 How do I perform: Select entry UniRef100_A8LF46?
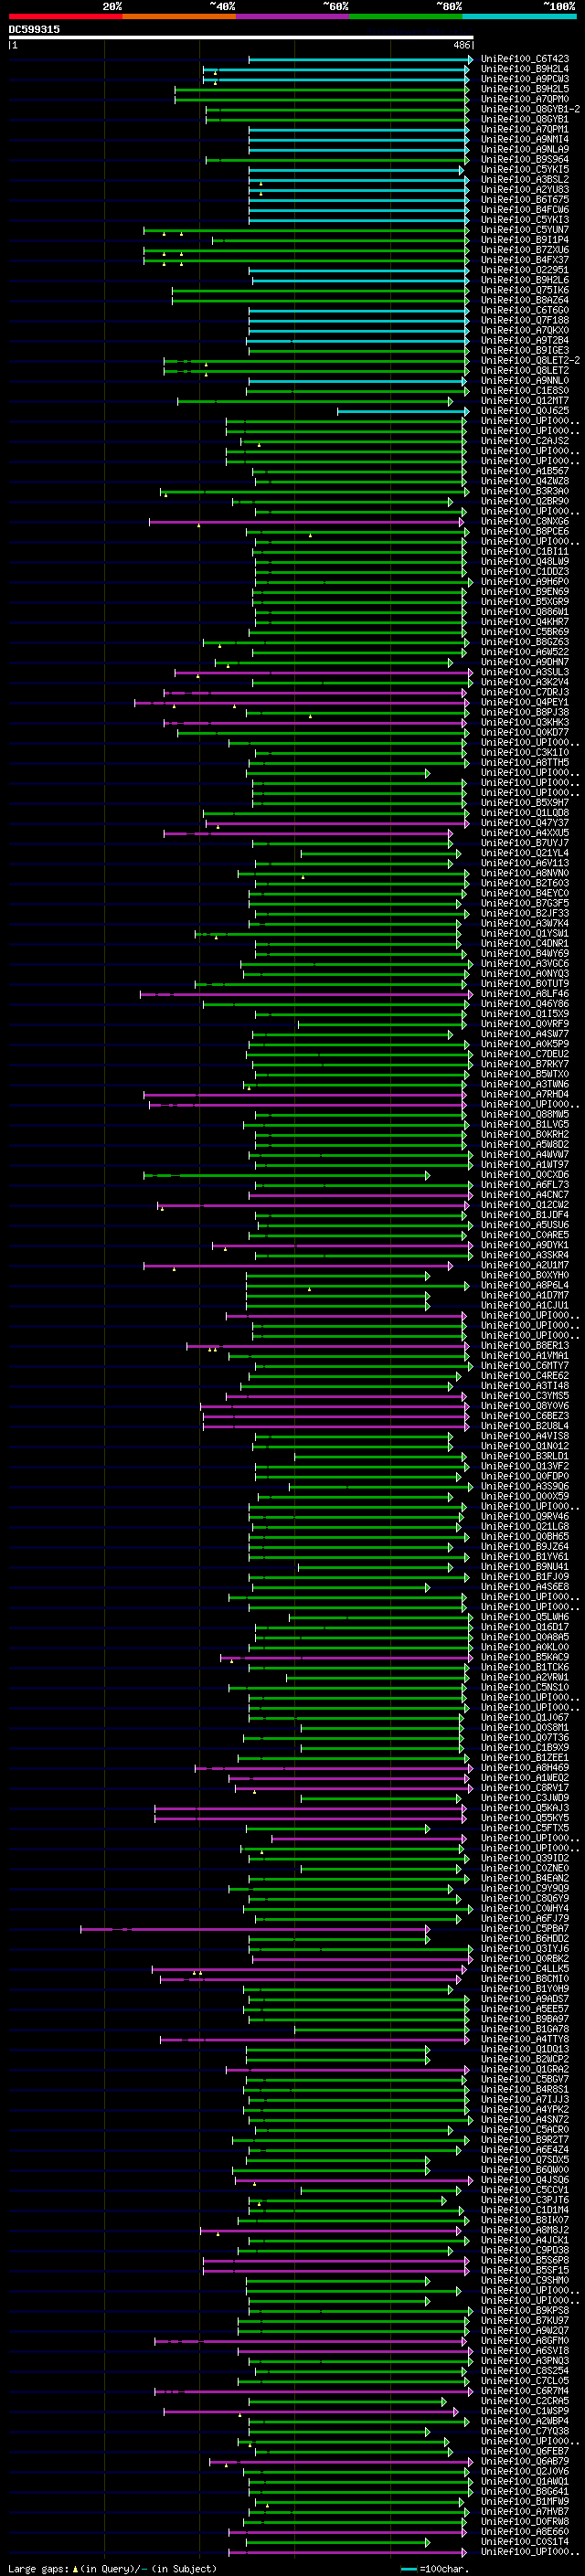pyautogui.click(x=525, y=994)
